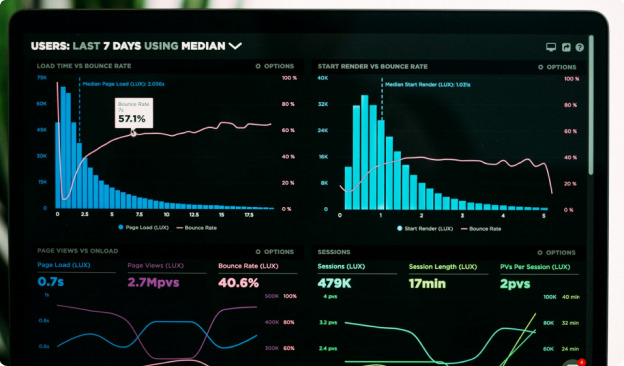Expand the MEDIAN chevron dropdown
The image size is (624, 366).
tap(235, 46)
